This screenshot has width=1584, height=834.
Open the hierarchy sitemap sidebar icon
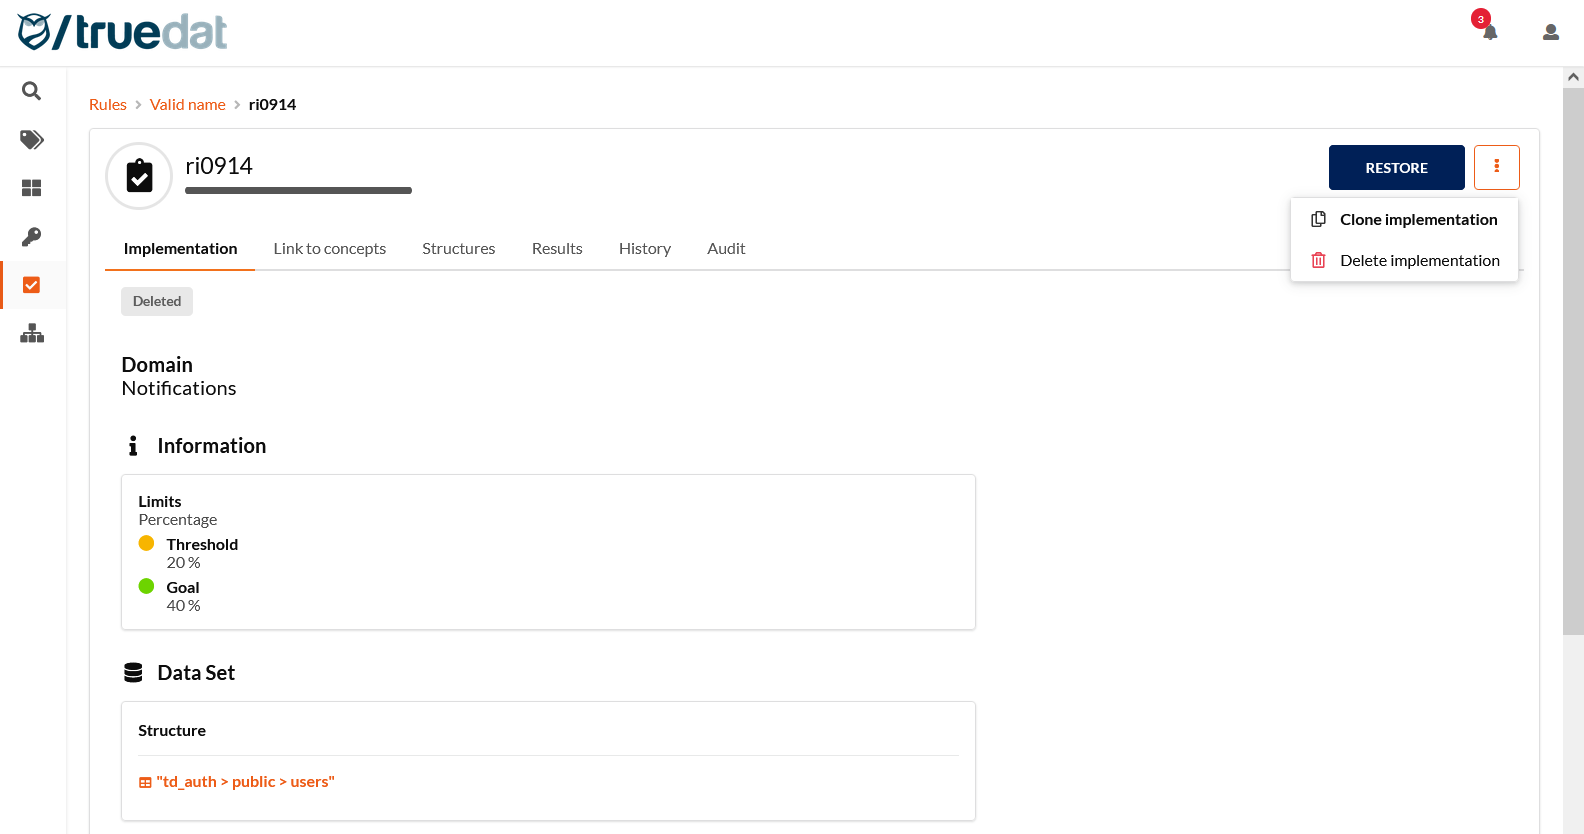click(x=32, y=334)
